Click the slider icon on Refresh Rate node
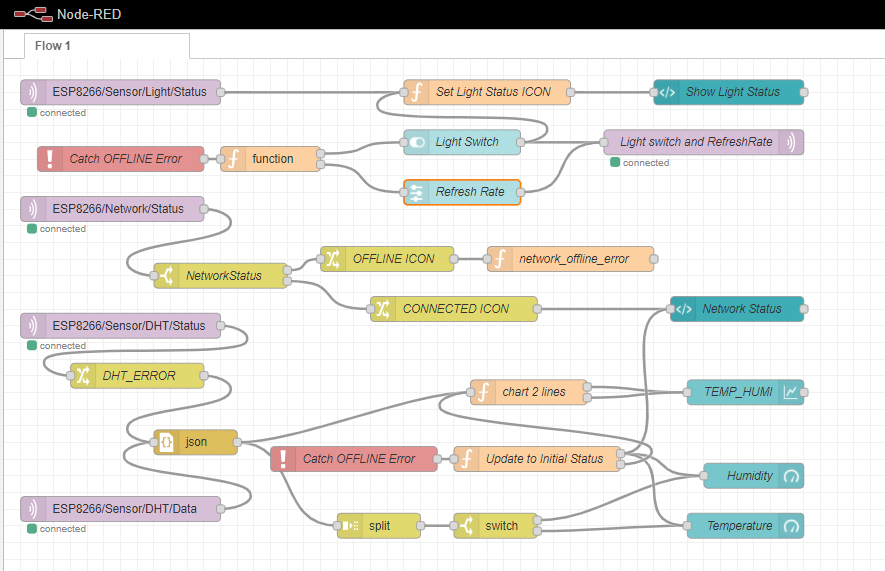 point(417,192)
